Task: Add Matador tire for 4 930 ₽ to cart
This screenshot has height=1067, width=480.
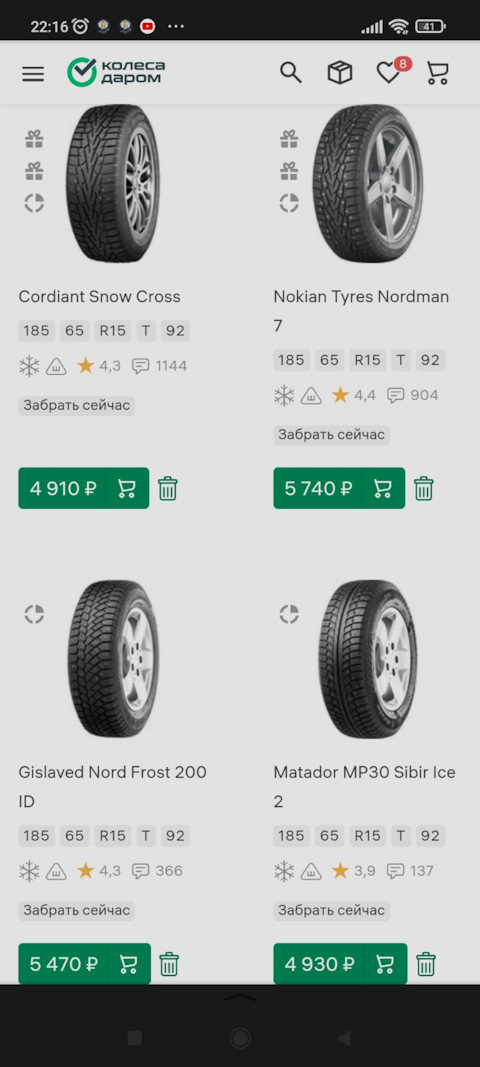Action: [x=340, y=964]
